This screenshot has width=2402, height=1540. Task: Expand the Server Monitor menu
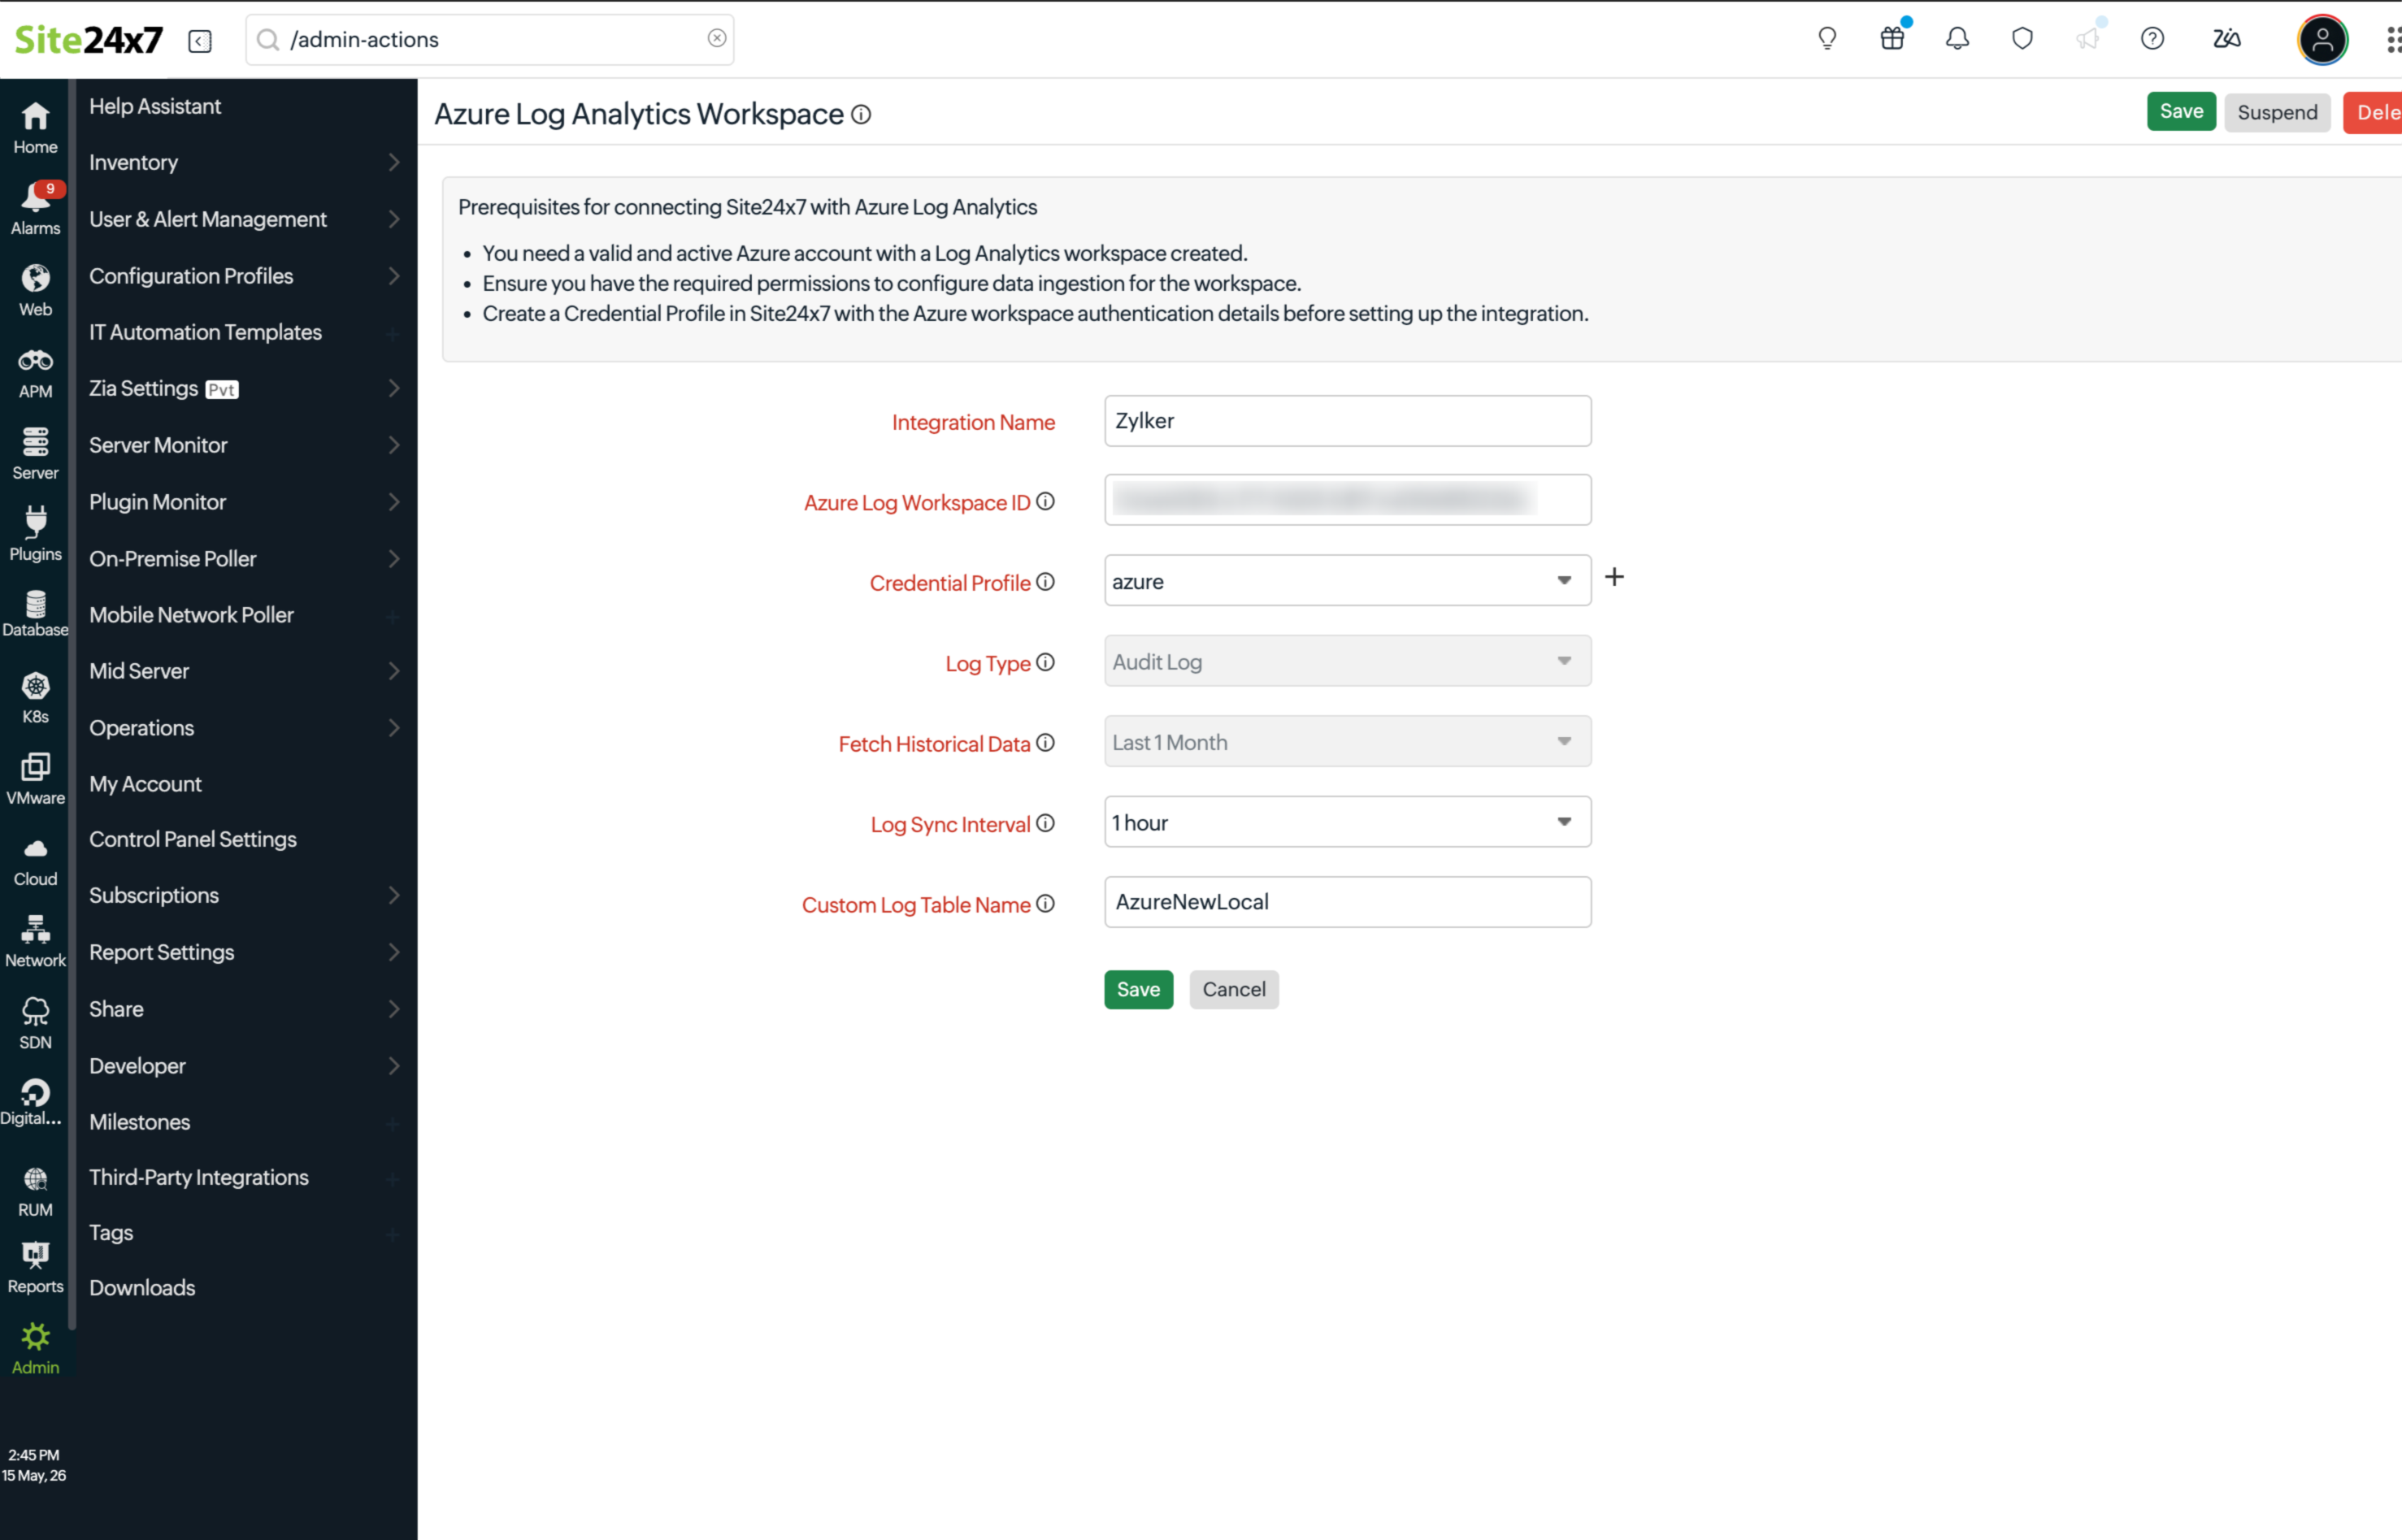[245, 445]
